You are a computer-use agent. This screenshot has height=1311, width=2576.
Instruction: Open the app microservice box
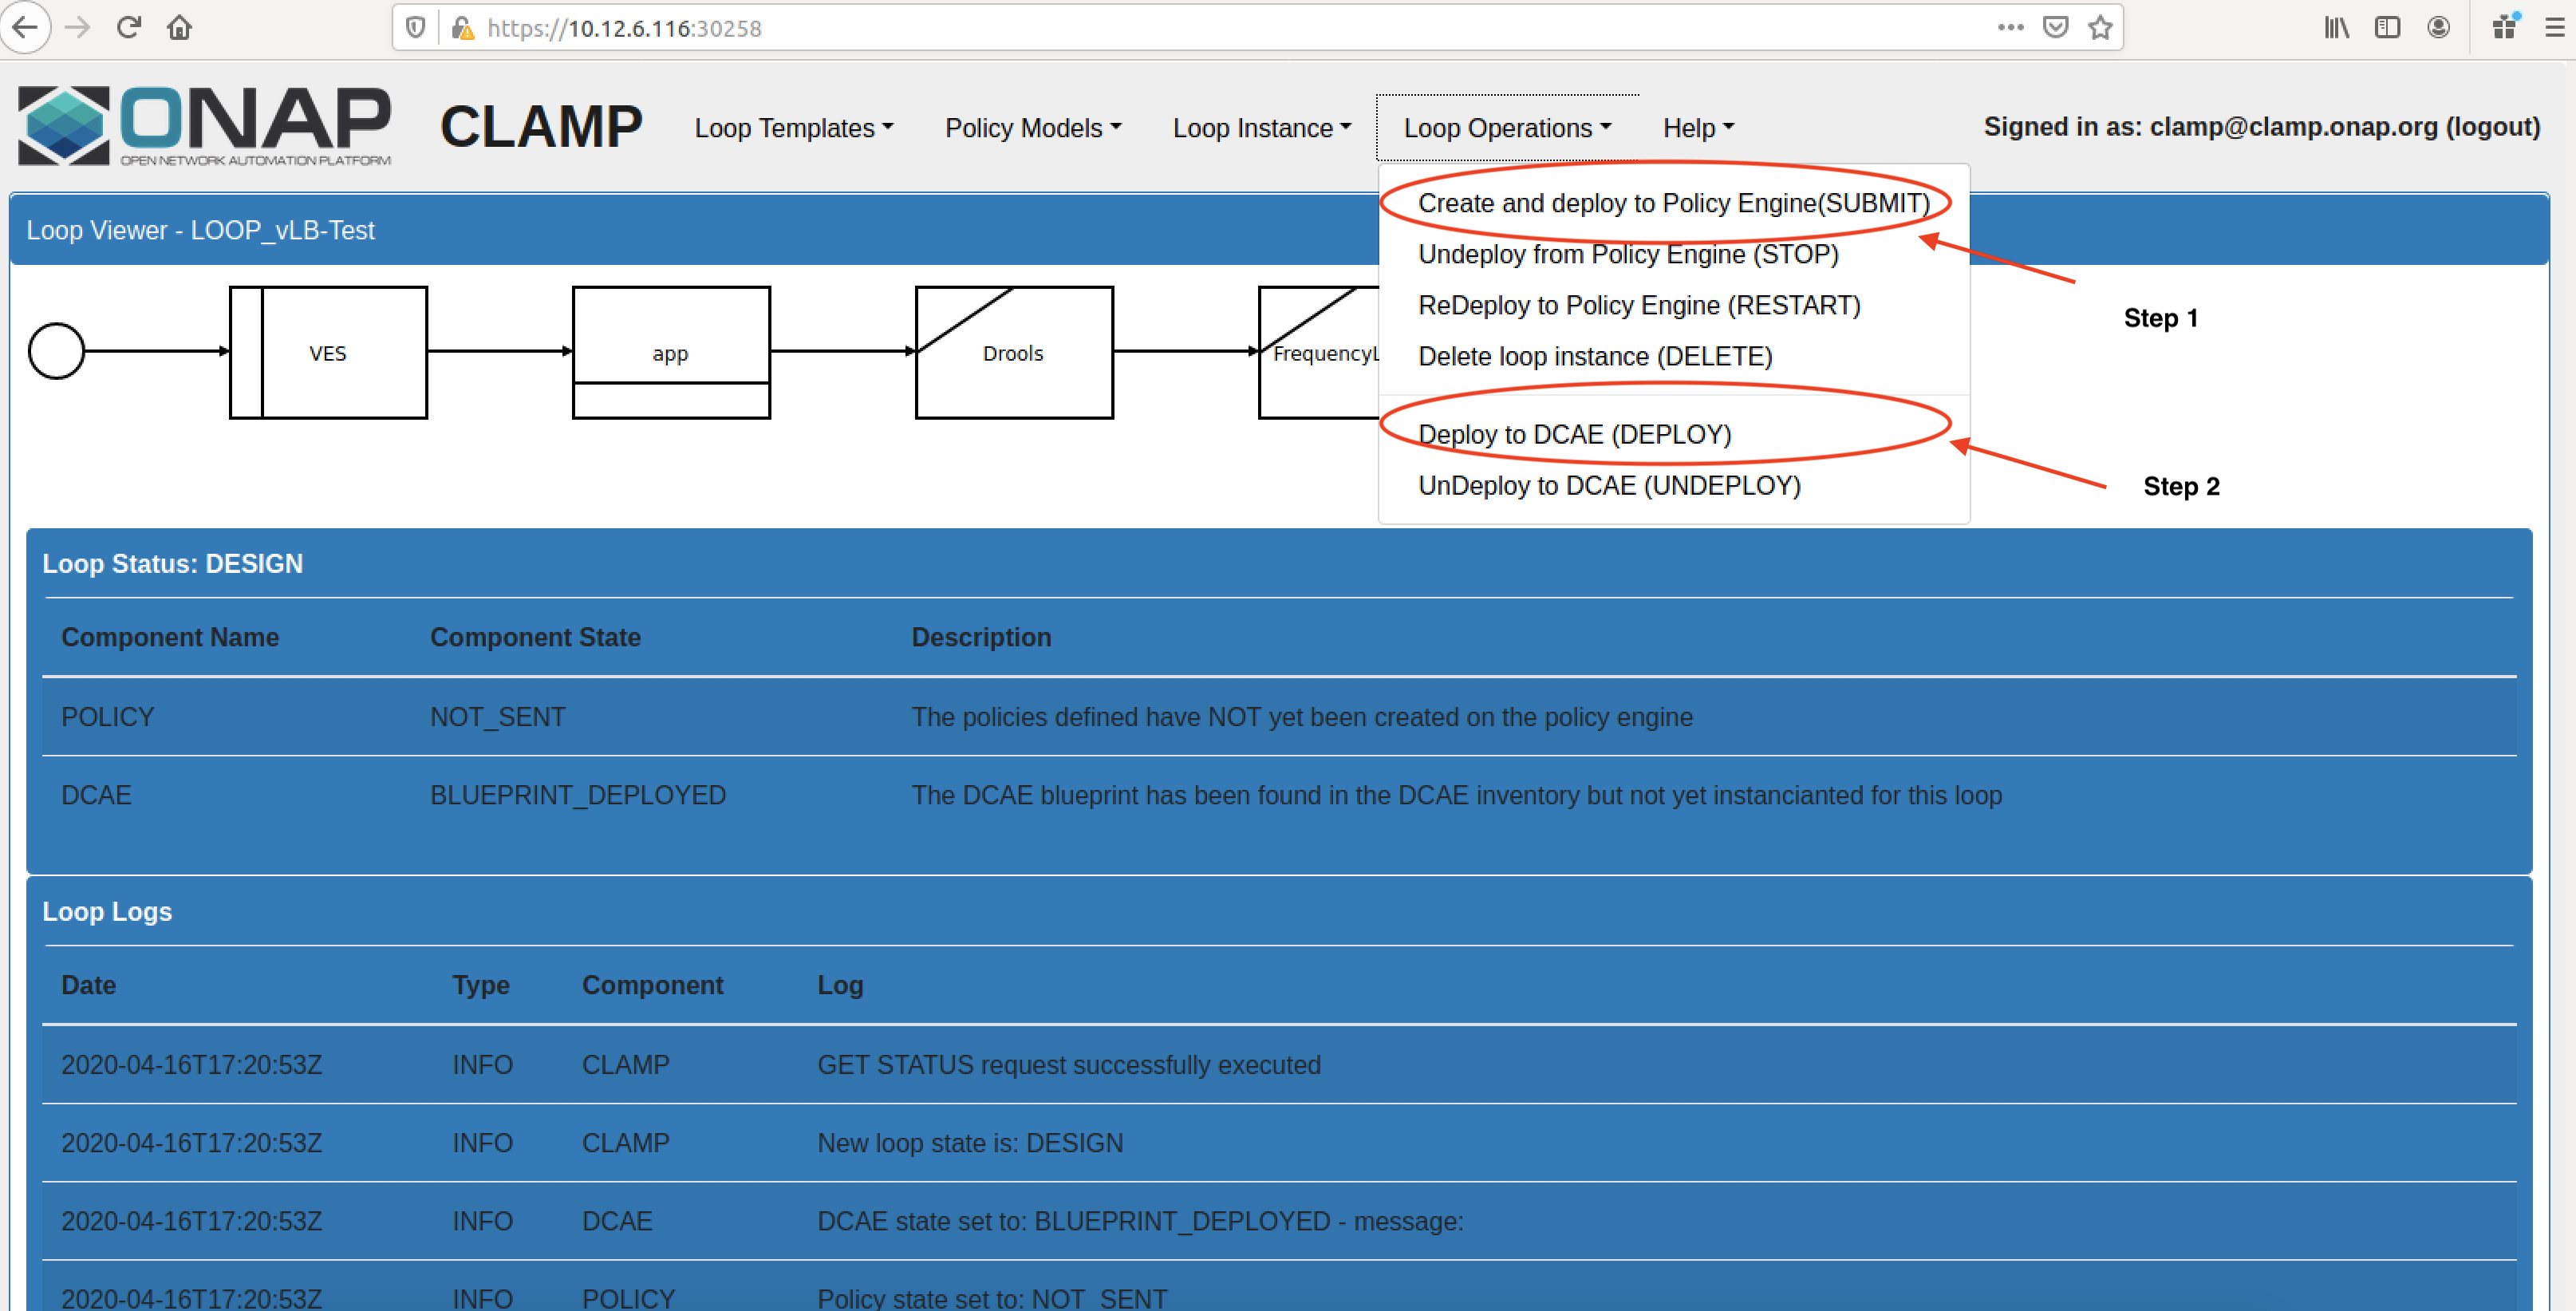click(671, 352)
